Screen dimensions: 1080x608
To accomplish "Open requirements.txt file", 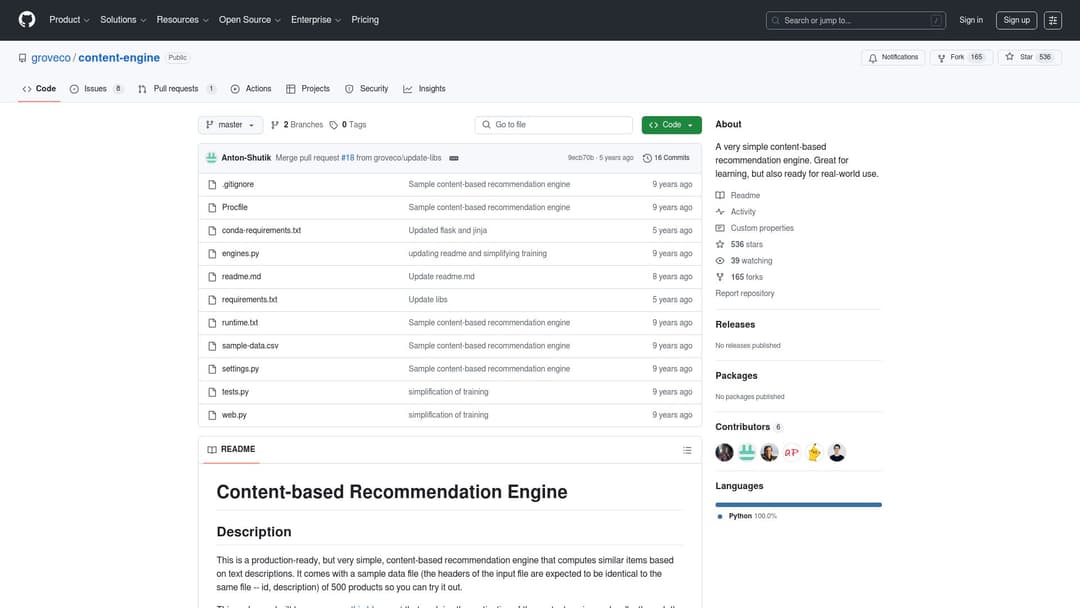I will pos(249,300).
